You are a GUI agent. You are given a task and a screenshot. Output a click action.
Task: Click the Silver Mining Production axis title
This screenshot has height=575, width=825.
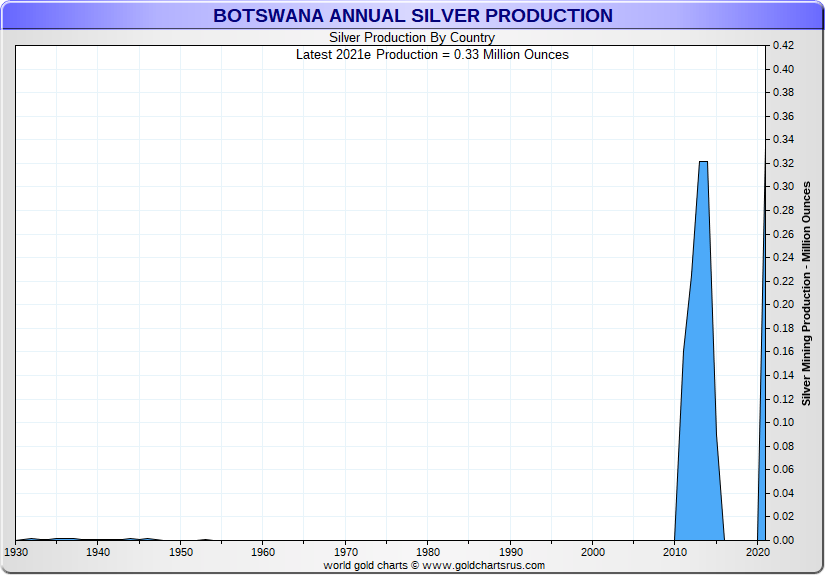[x=806, y=293]
